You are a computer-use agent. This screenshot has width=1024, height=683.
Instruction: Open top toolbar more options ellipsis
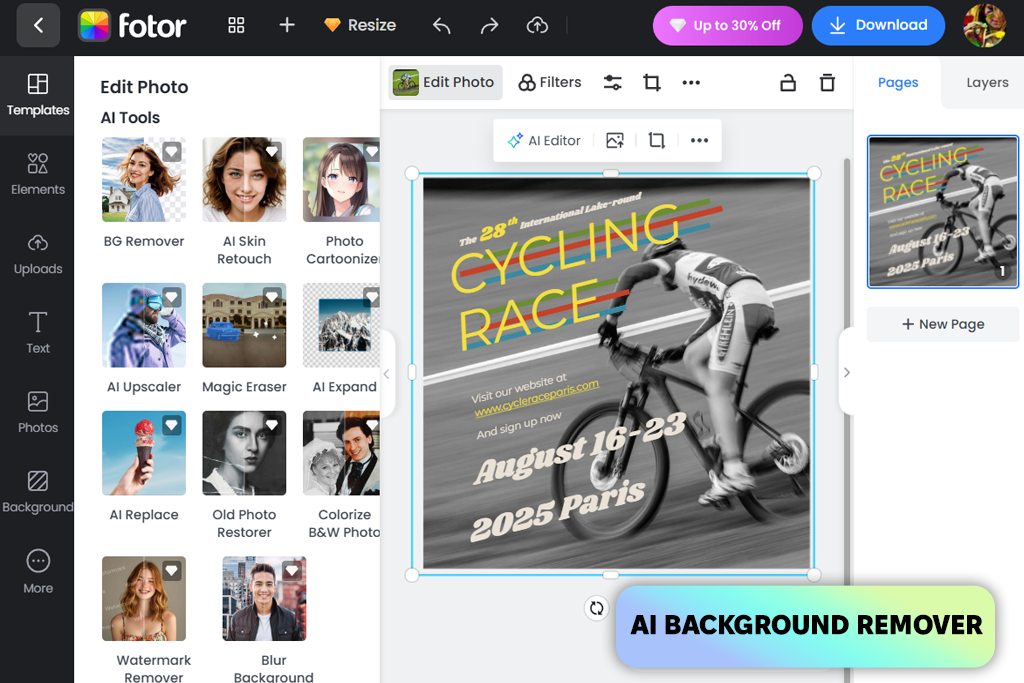(691, 82)
